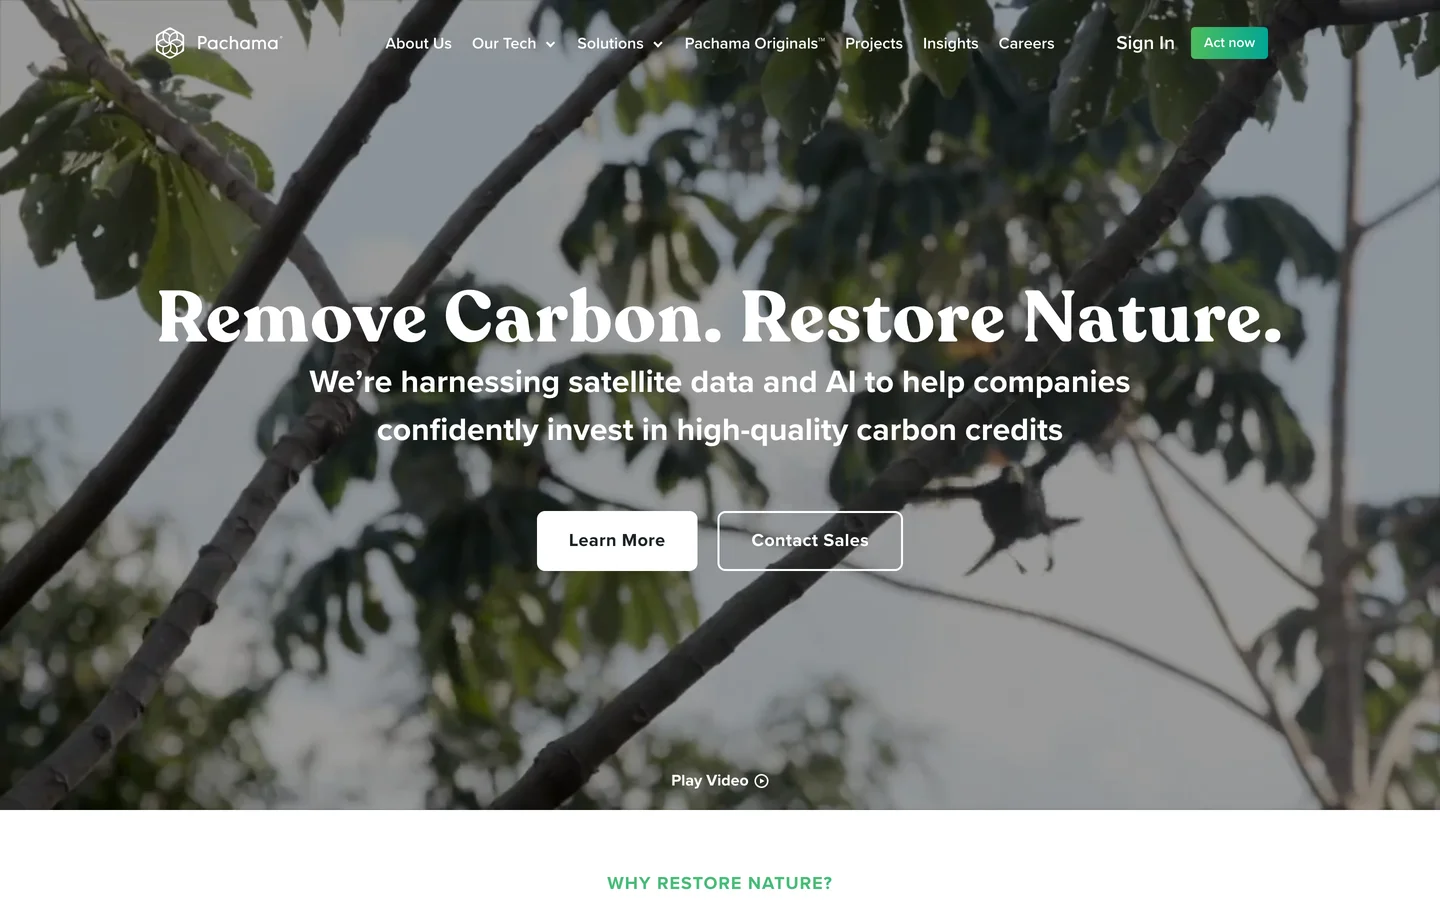Expand the Our Tech dropdown chevron
The width and height of the screenshot is (1440, 900).
pyautogui.click(x=550, y=44)
